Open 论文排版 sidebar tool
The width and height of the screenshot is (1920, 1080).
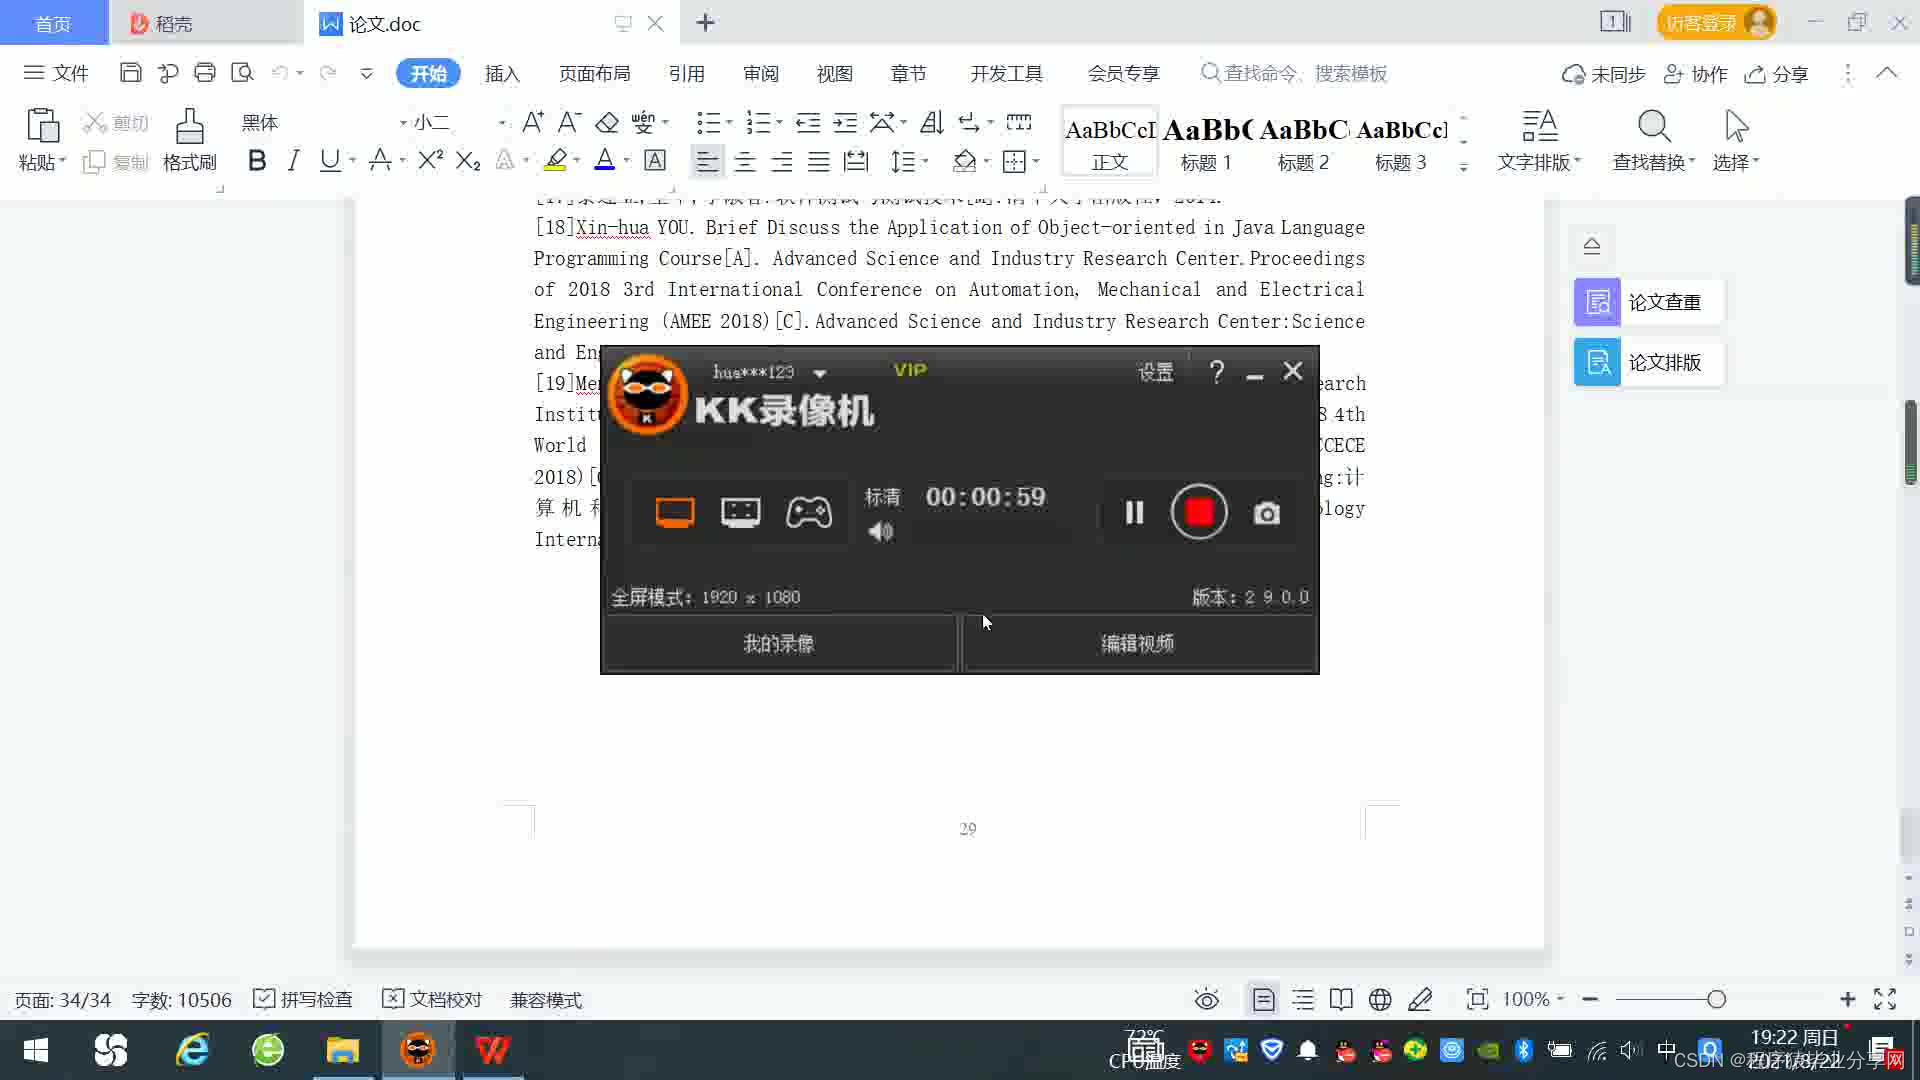click(1647, 362)
